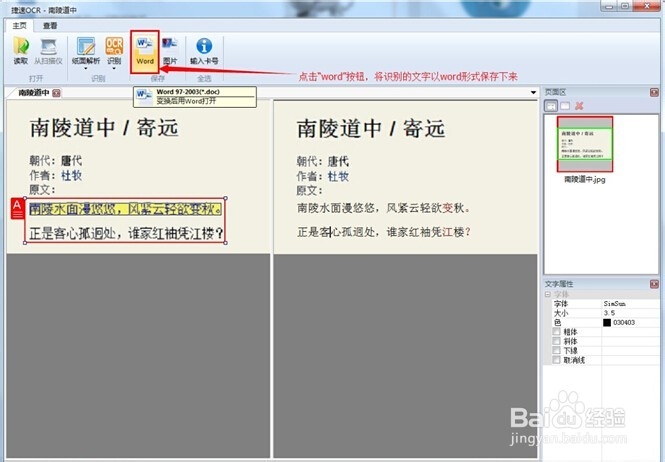The image size is (665, 462).
Task: Click 正是客心孤迥处 line in source image
Action: click(126, 233)
